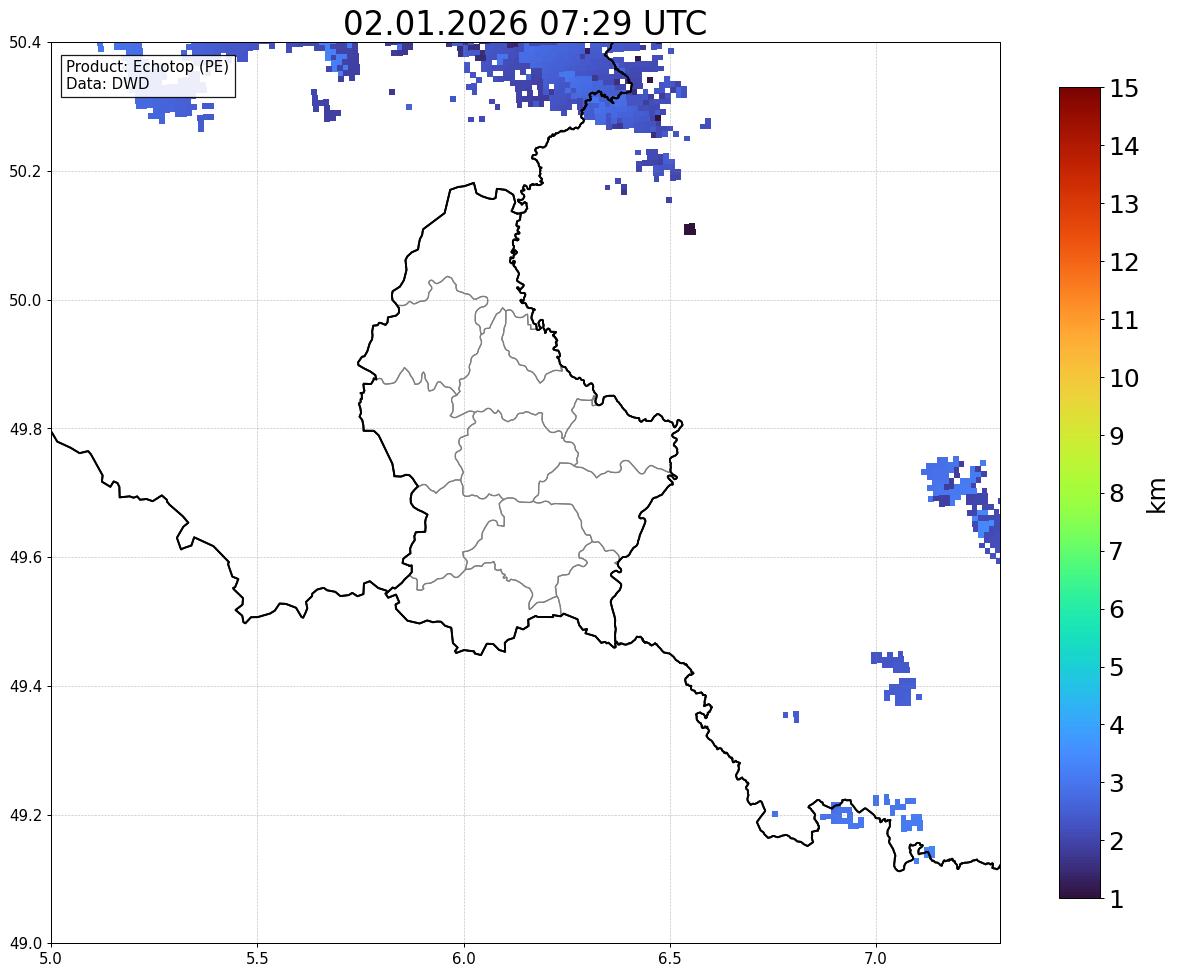Click the "Data: DWD" legend line
The height and width of the screenshot is (976, 1178).
(107, 83)
